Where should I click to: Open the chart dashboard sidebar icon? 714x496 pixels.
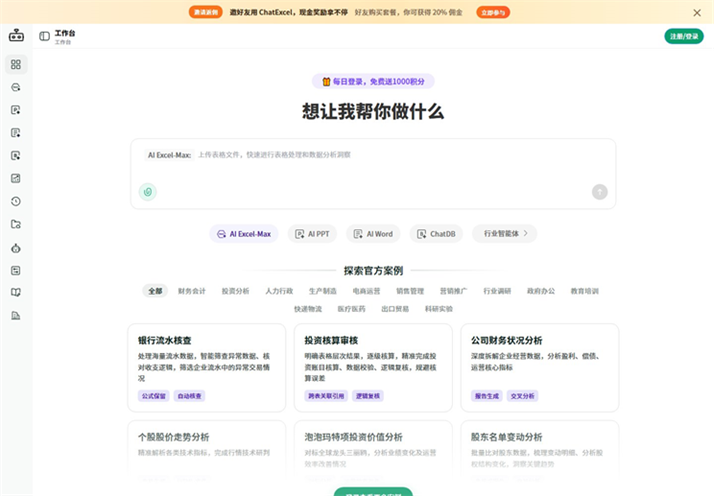coord(16,178)
